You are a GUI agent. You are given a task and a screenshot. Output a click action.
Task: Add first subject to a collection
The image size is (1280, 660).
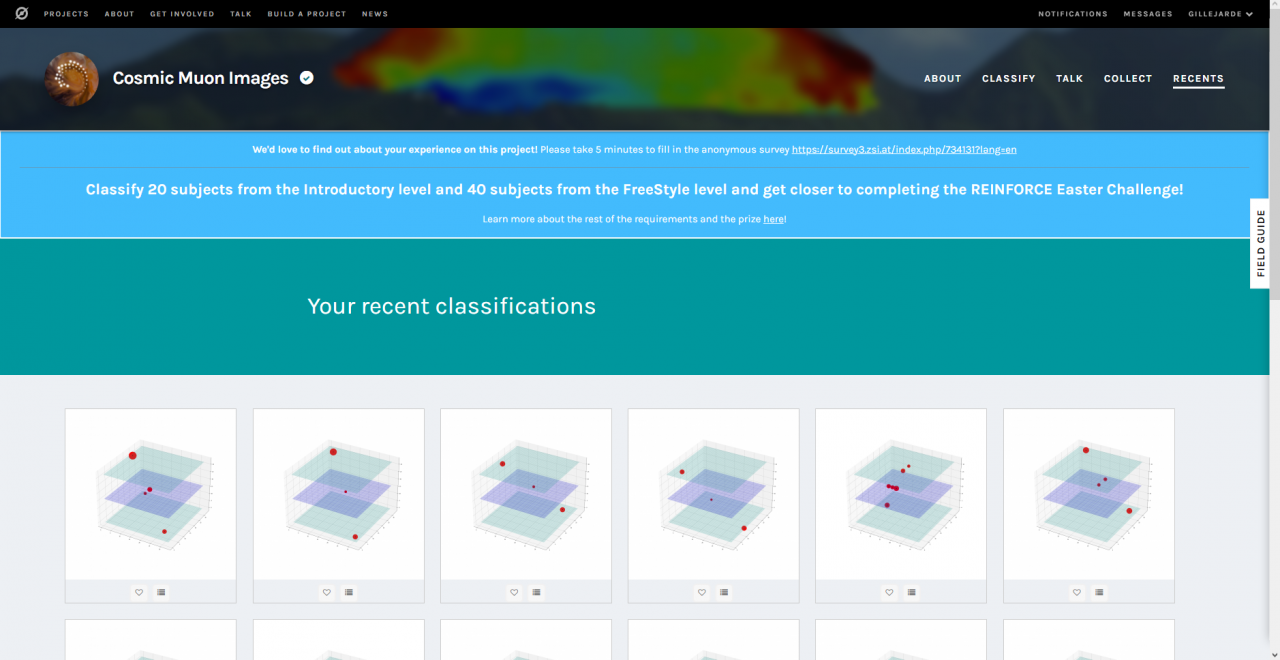[x=162, y=592]
